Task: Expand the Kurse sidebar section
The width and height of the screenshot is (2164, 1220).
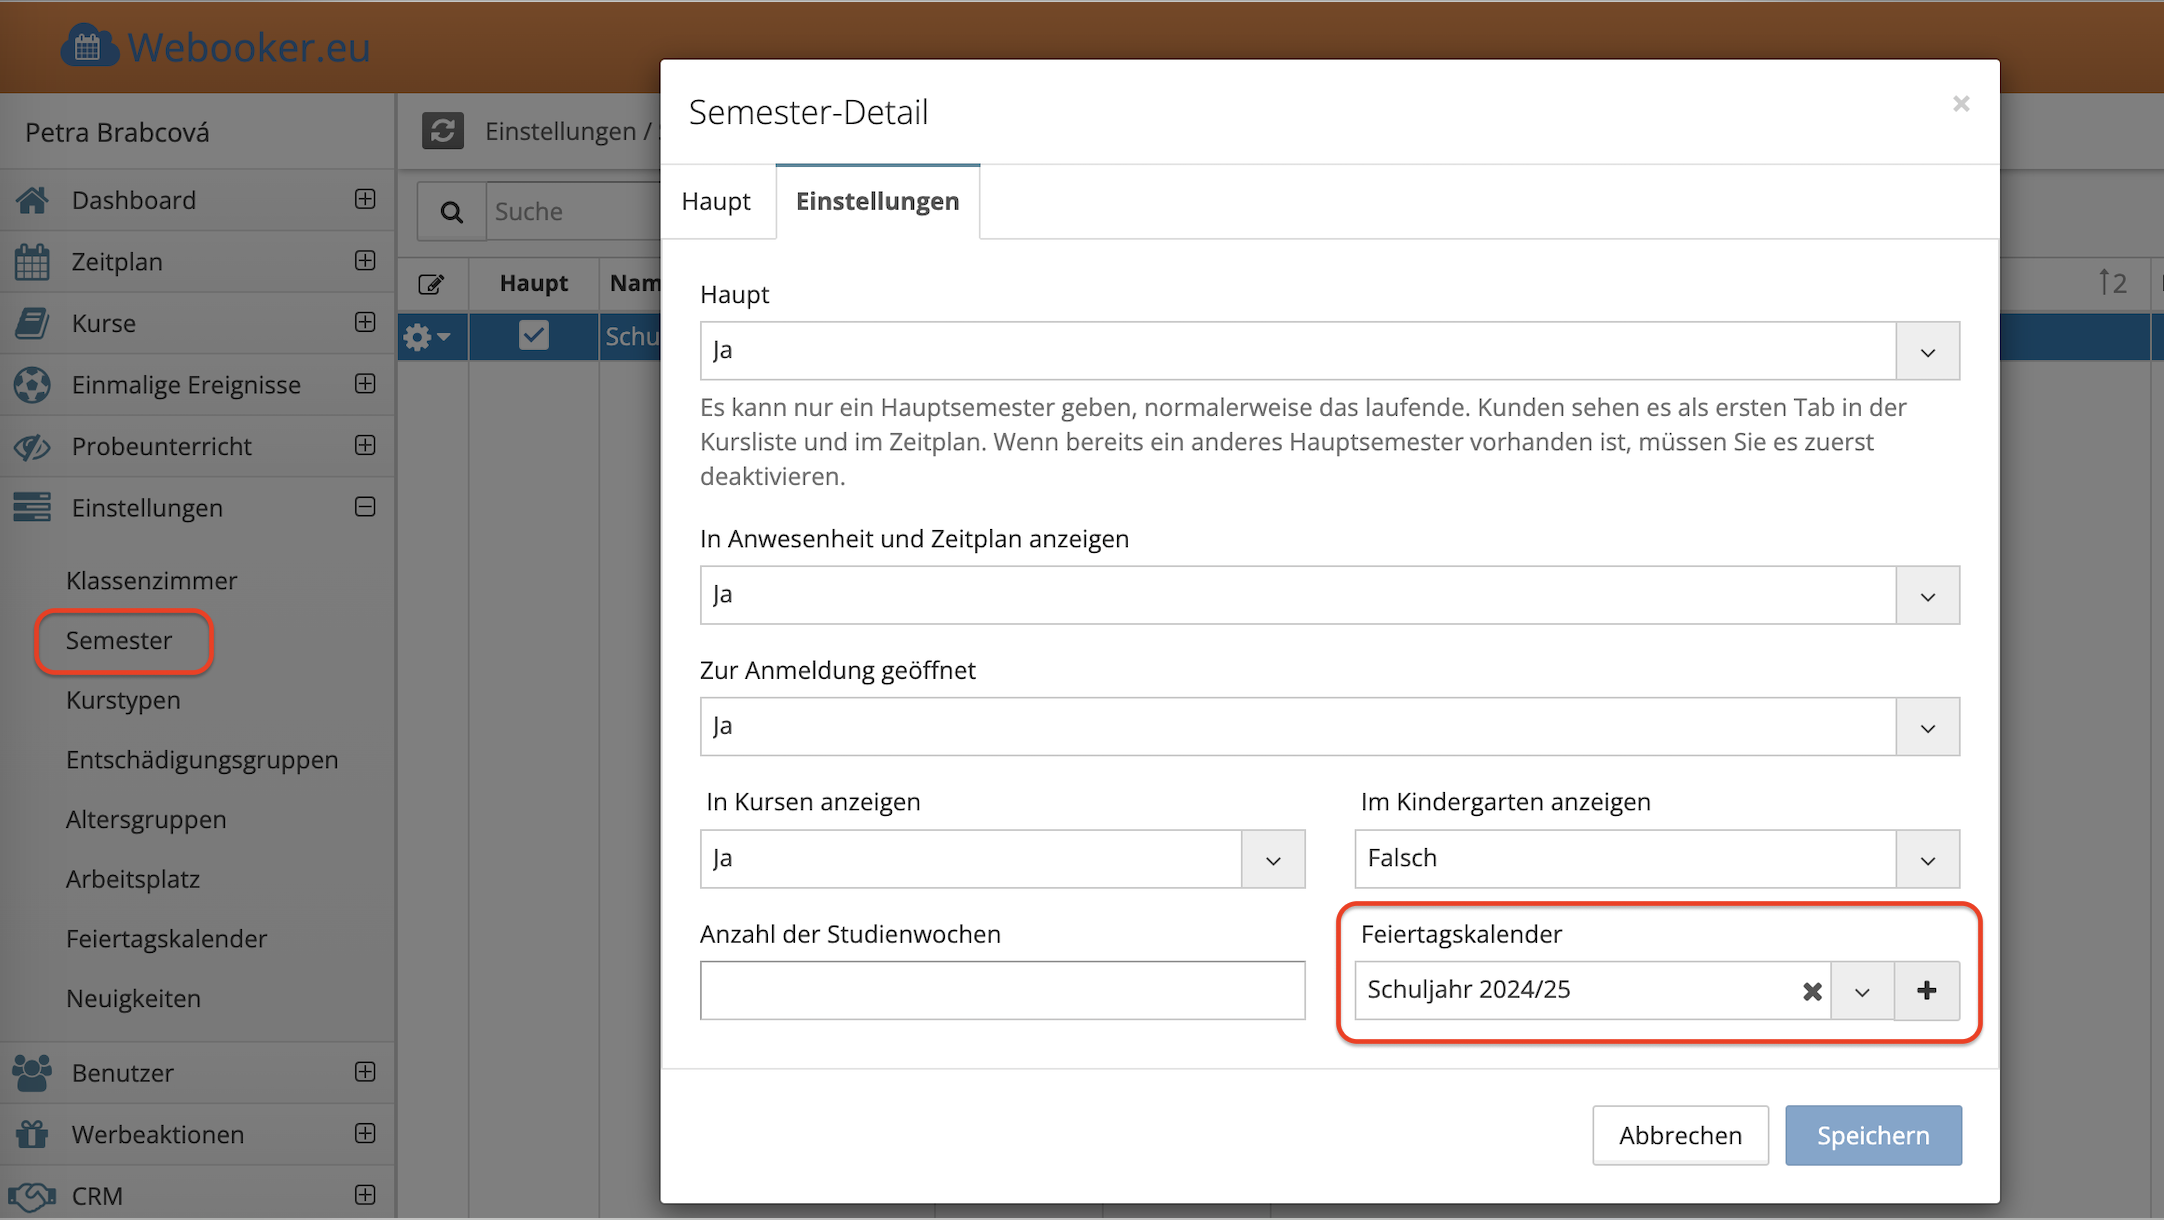Action: (x=365, y=322)
